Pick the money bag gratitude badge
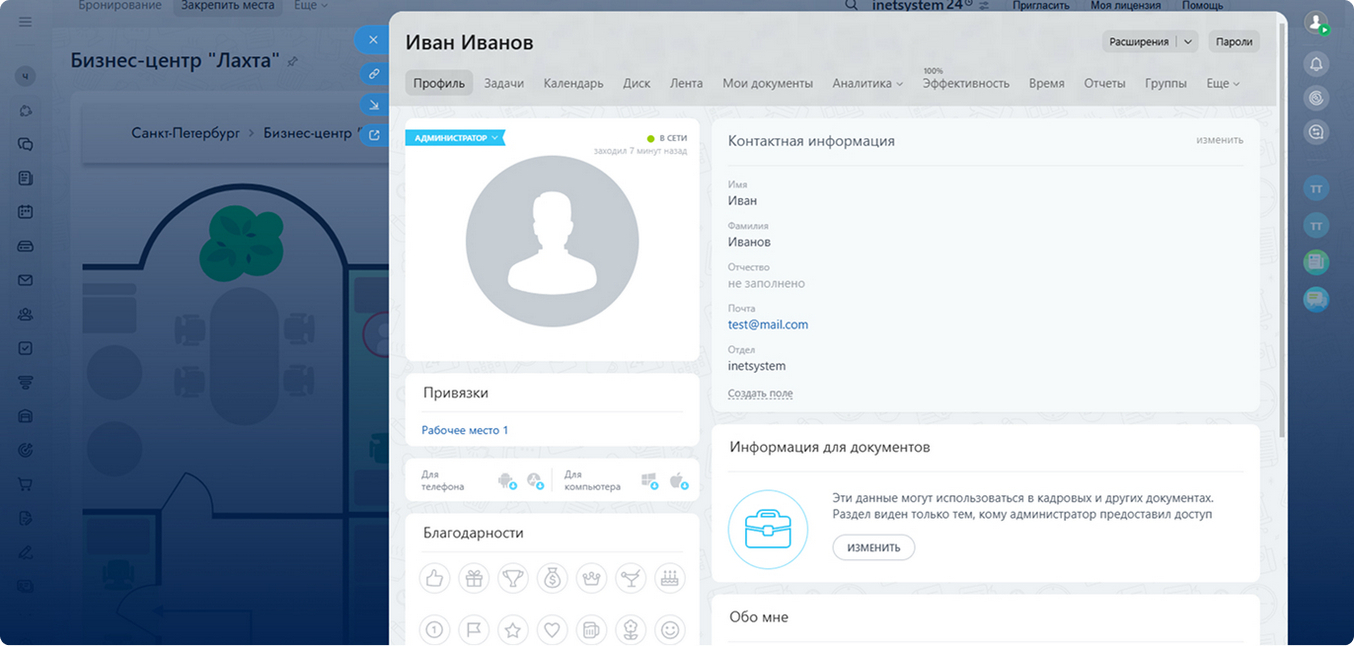This screenshot has width=1354, height=646. pyautogui.click(x=552, y=577)
